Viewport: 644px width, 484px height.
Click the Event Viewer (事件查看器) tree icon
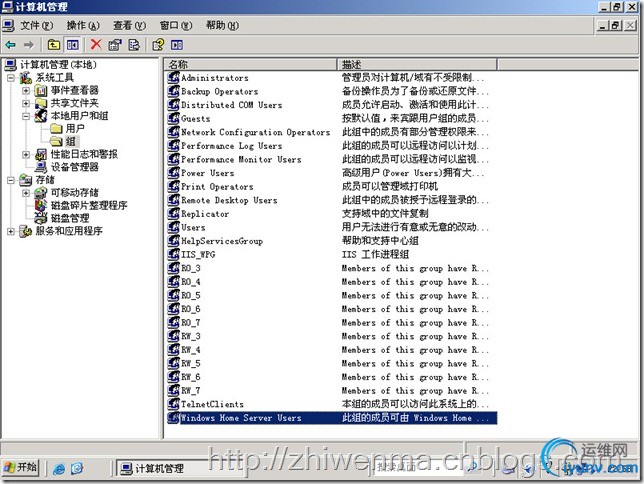[41, 90]
